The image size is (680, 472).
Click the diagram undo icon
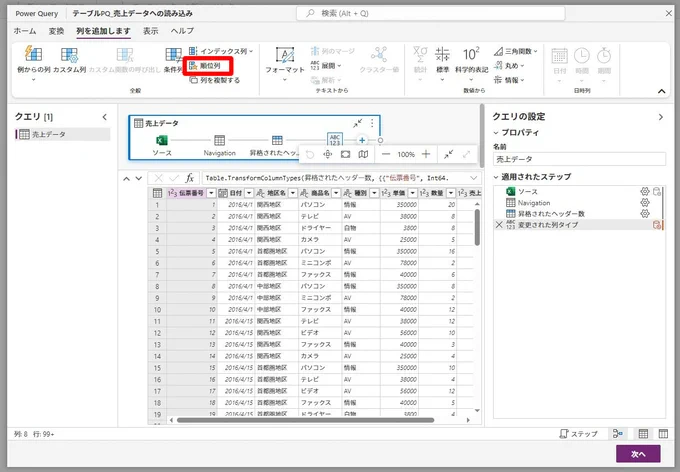[310, 154]
